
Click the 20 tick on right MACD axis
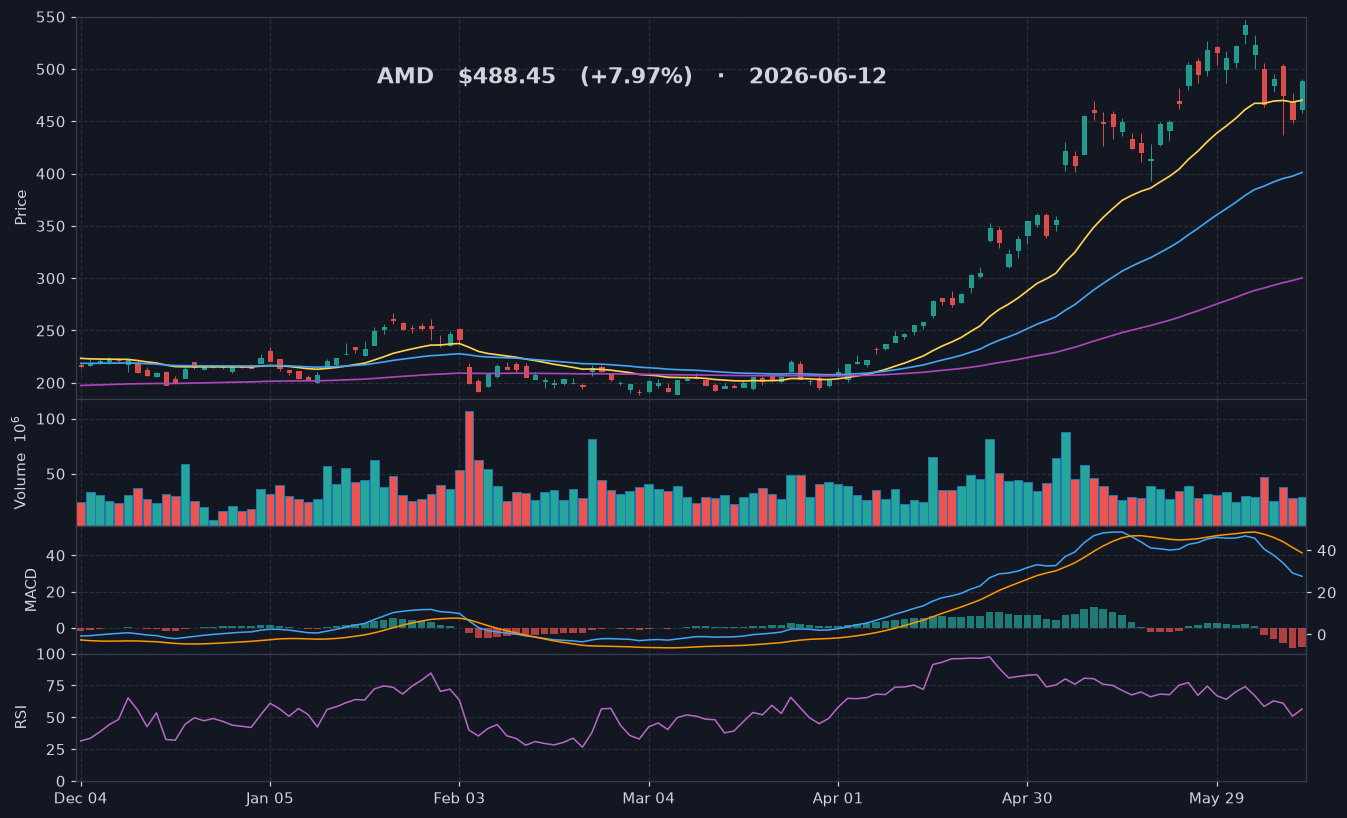coord(1326,593)
